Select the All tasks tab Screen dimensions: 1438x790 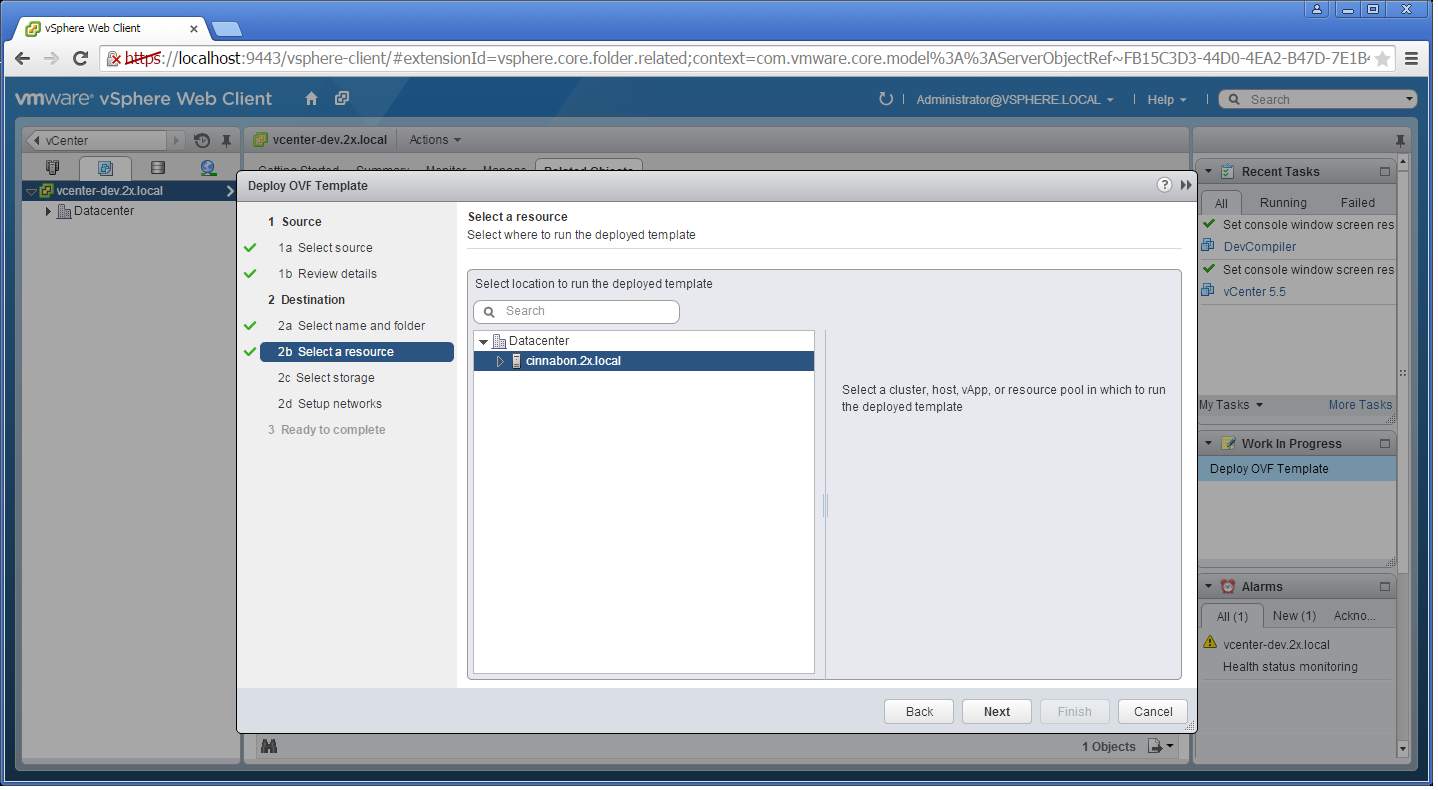[1221, 202]
